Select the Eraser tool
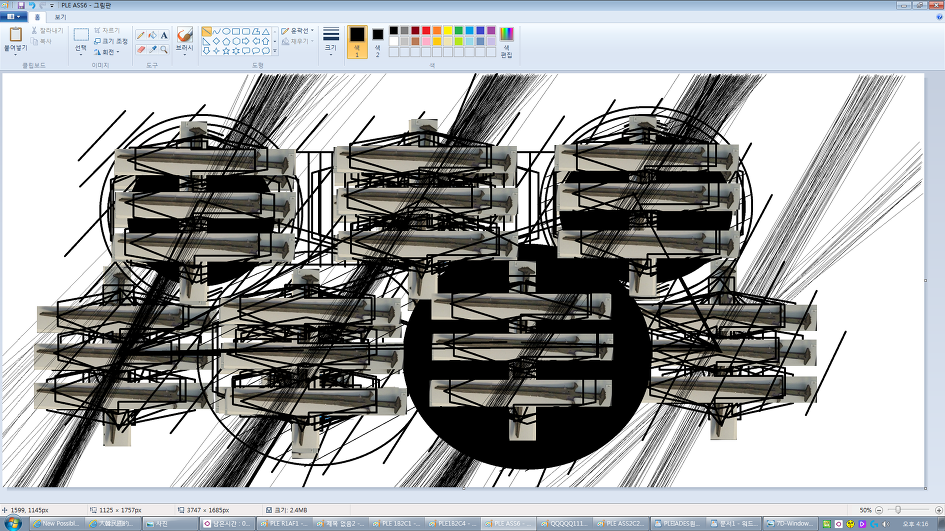 [x=141, y=49]
